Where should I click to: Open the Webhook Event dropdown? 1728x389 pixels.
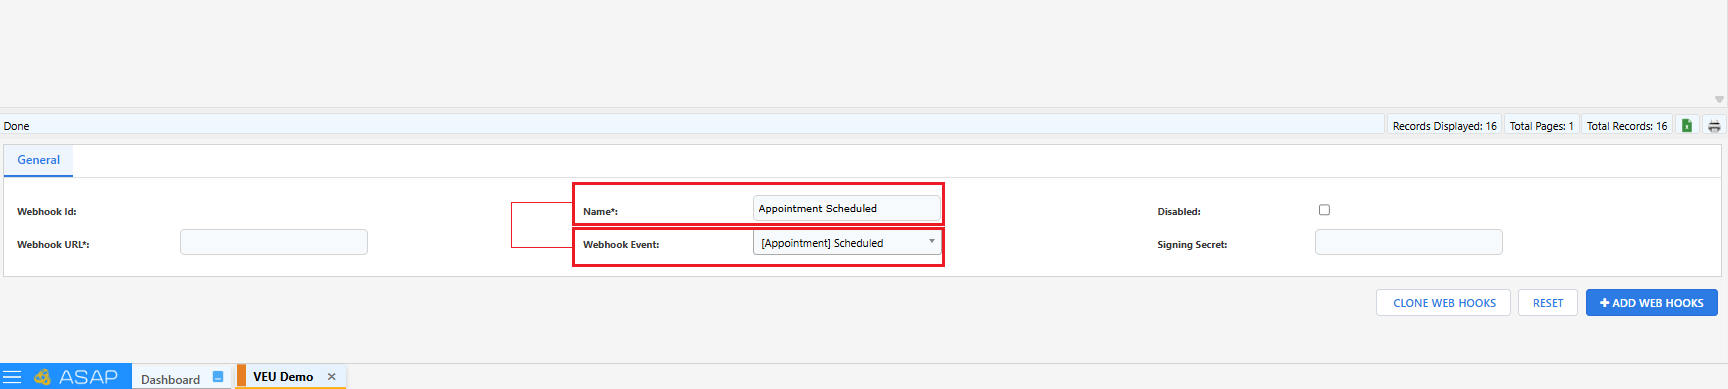pyautogui.click(x=846, y=243)
